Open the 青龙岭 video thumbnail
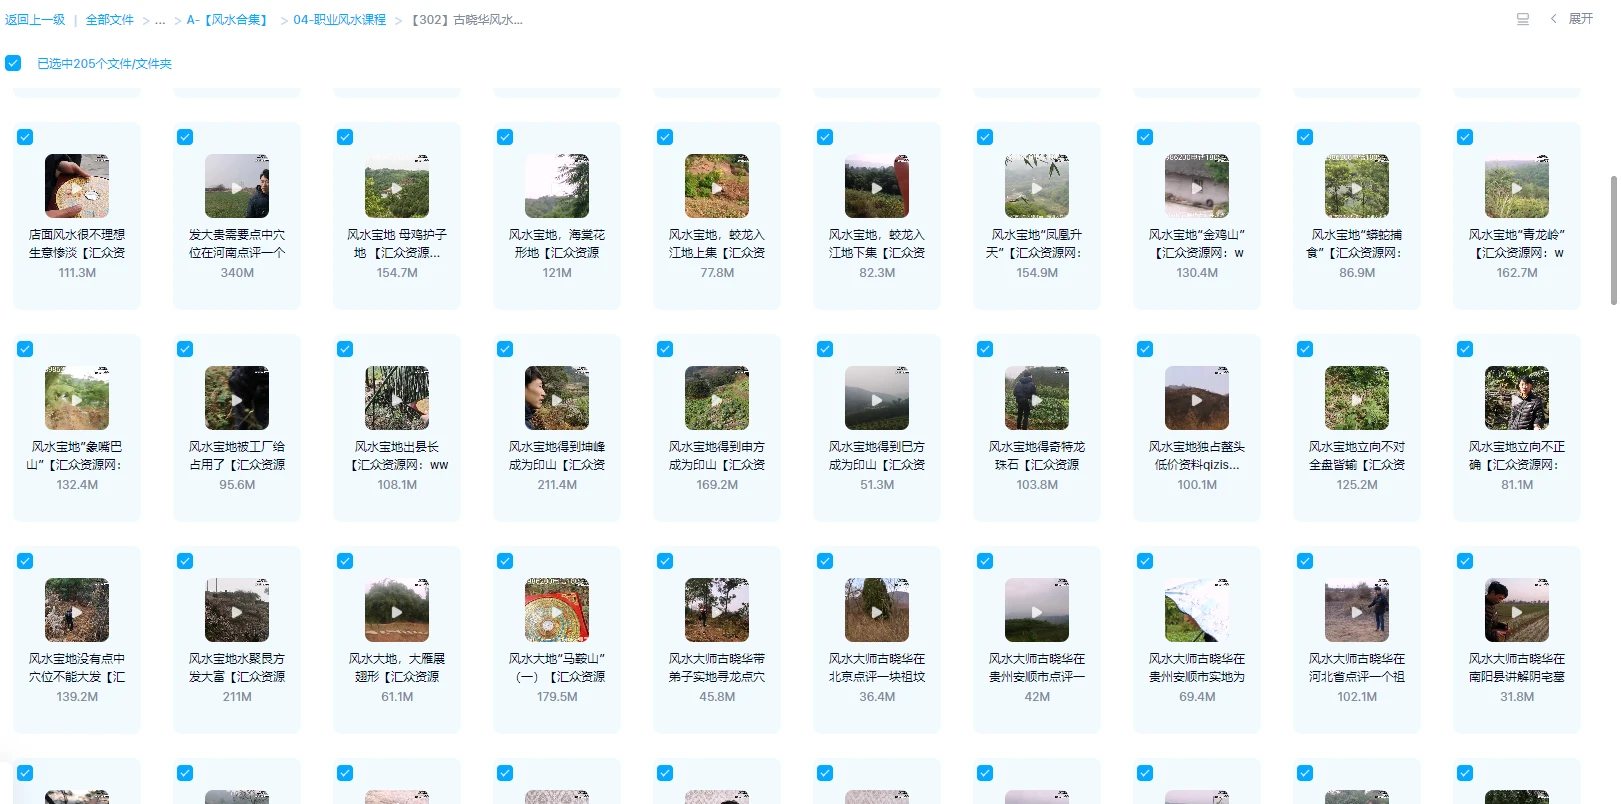The height and width of the screenshot is (804, 1621). click(1517, 186)
